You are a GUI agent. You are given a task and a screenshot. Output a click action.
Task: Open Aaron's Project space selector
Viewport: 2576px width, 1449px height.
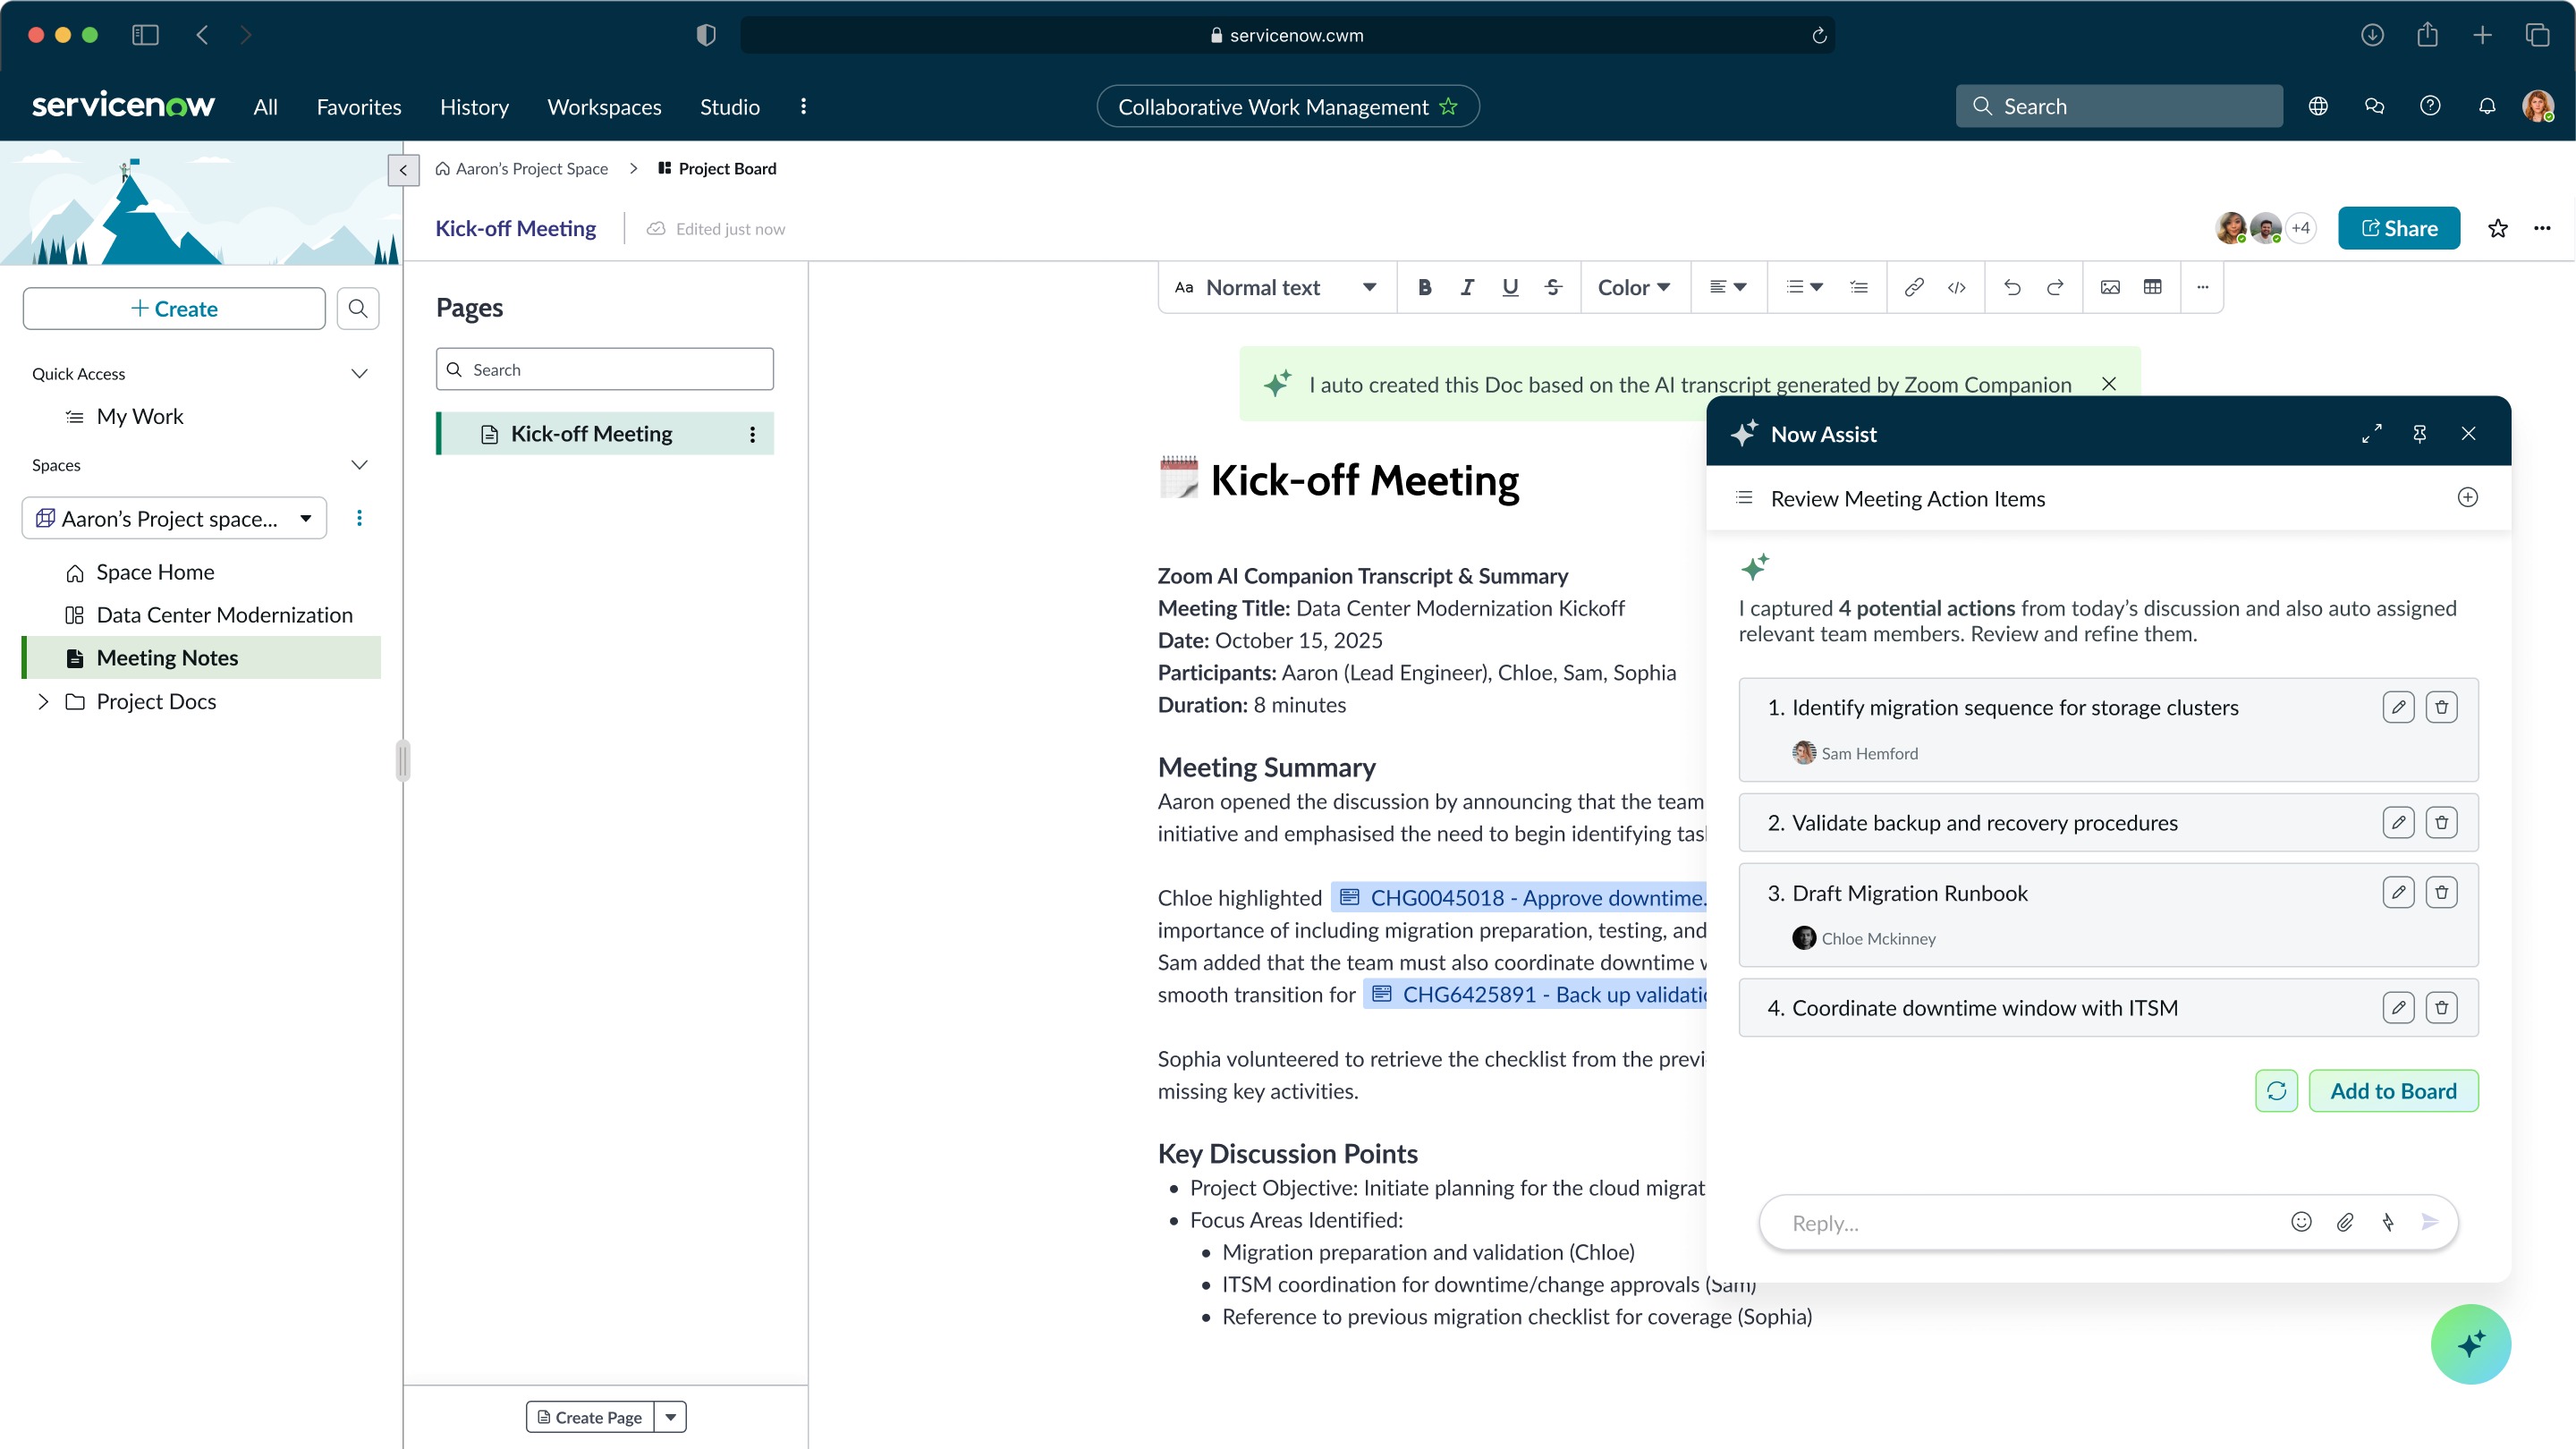[x=174, y=518]
